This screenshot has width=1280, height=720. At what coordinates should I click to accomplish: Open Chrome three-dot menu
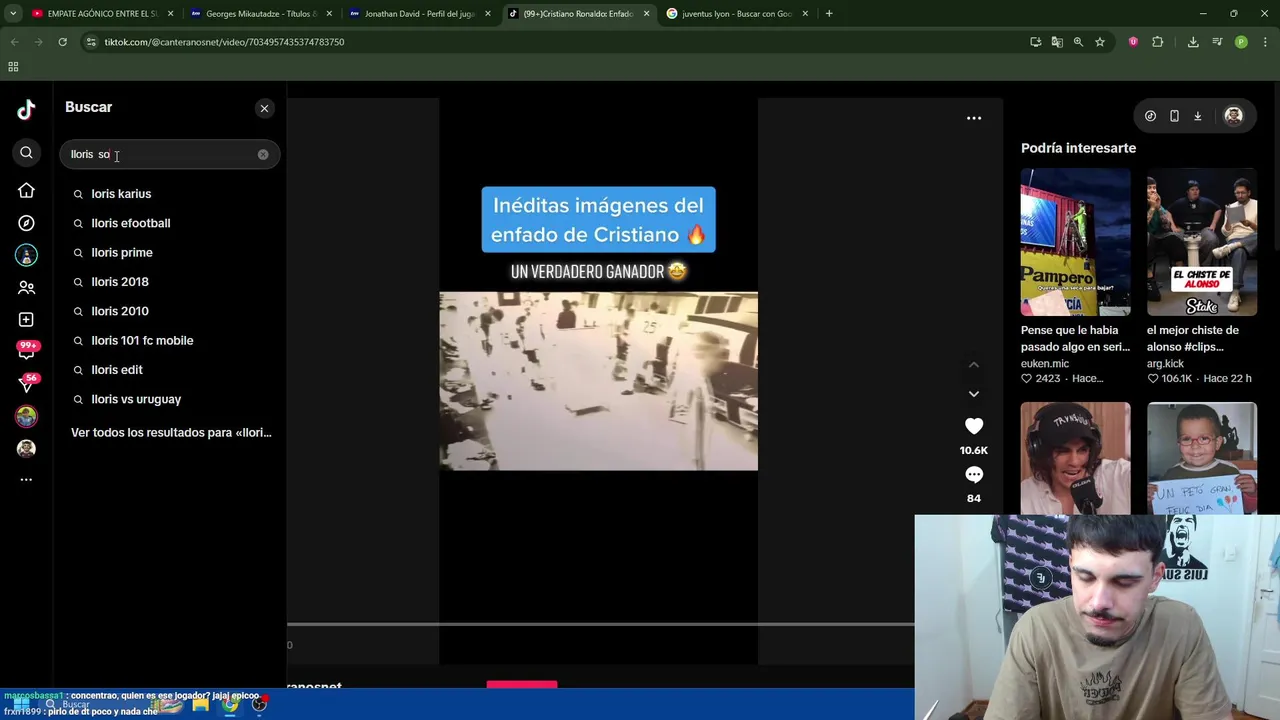(x=1266, y=42)
